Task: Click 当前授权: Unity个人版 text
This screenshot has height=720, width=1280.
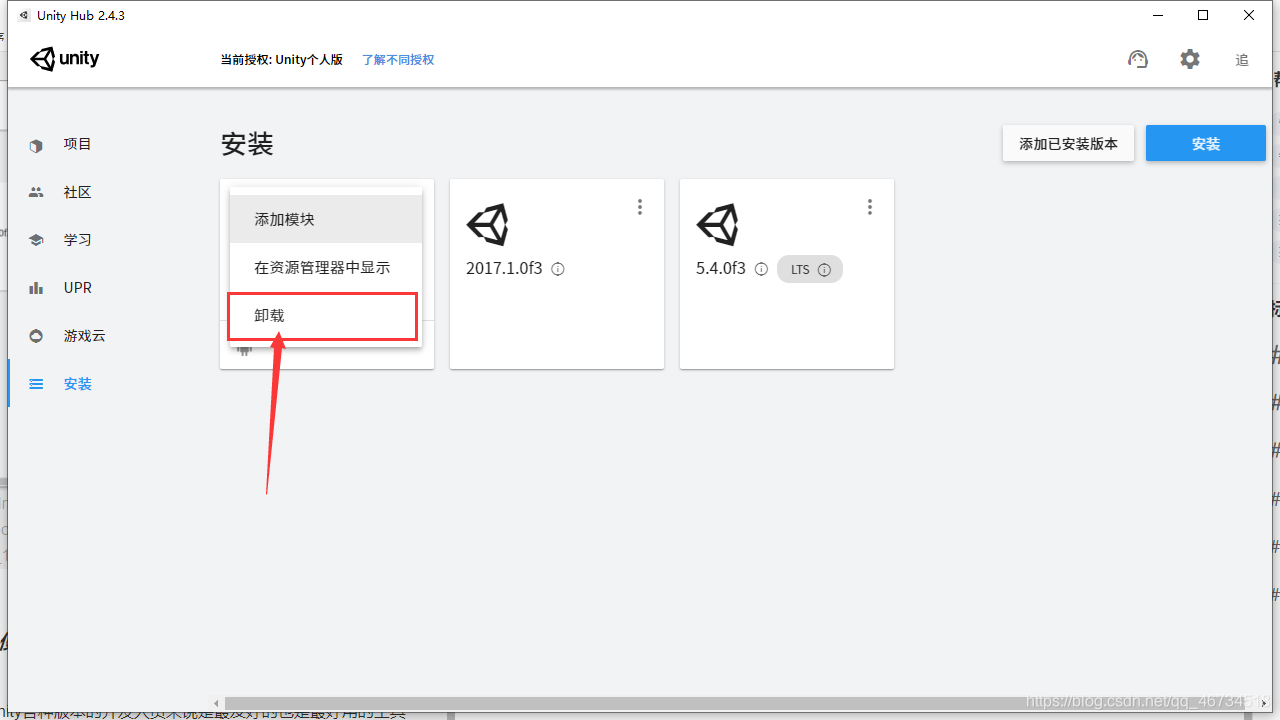Action: pos(282,60)
